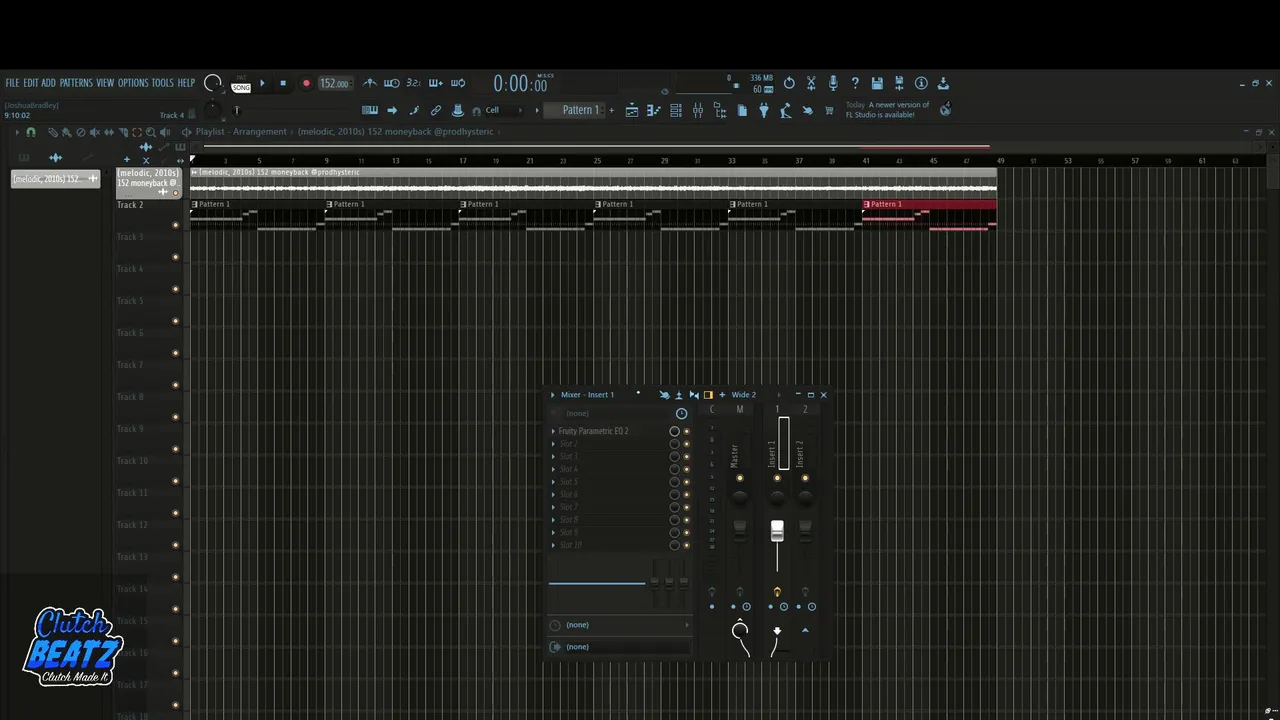Click newer FL Studio version notification
Screen dimensions: 1280x720
887,109
